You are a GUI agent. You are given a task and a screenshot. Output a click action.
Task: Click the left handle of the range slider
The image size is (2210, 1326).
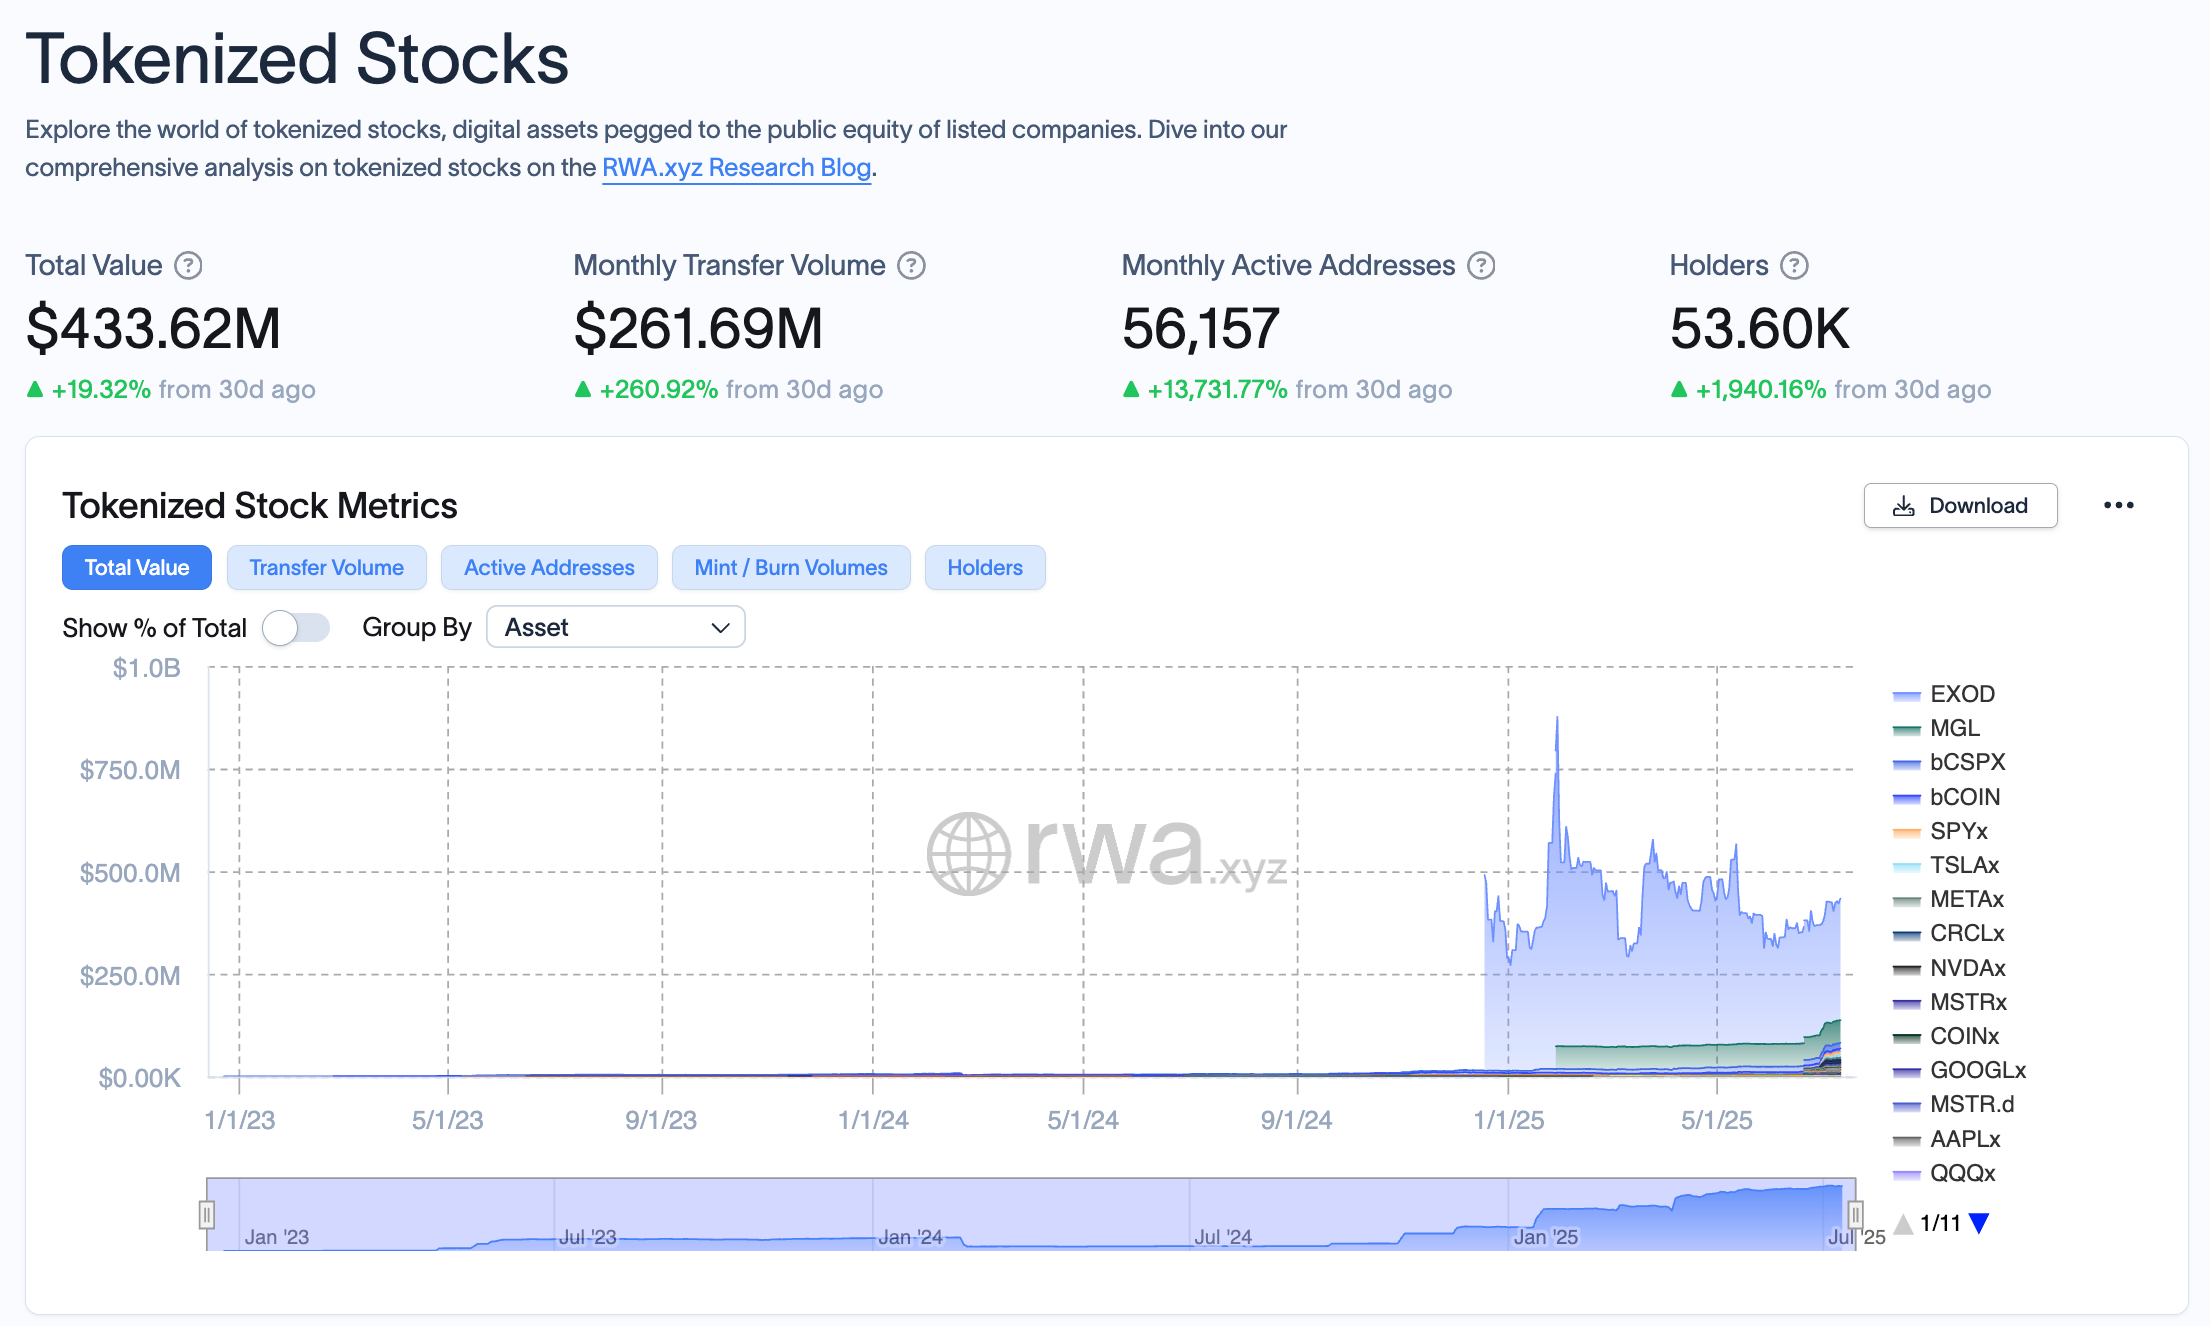(x=207, y=1215)
